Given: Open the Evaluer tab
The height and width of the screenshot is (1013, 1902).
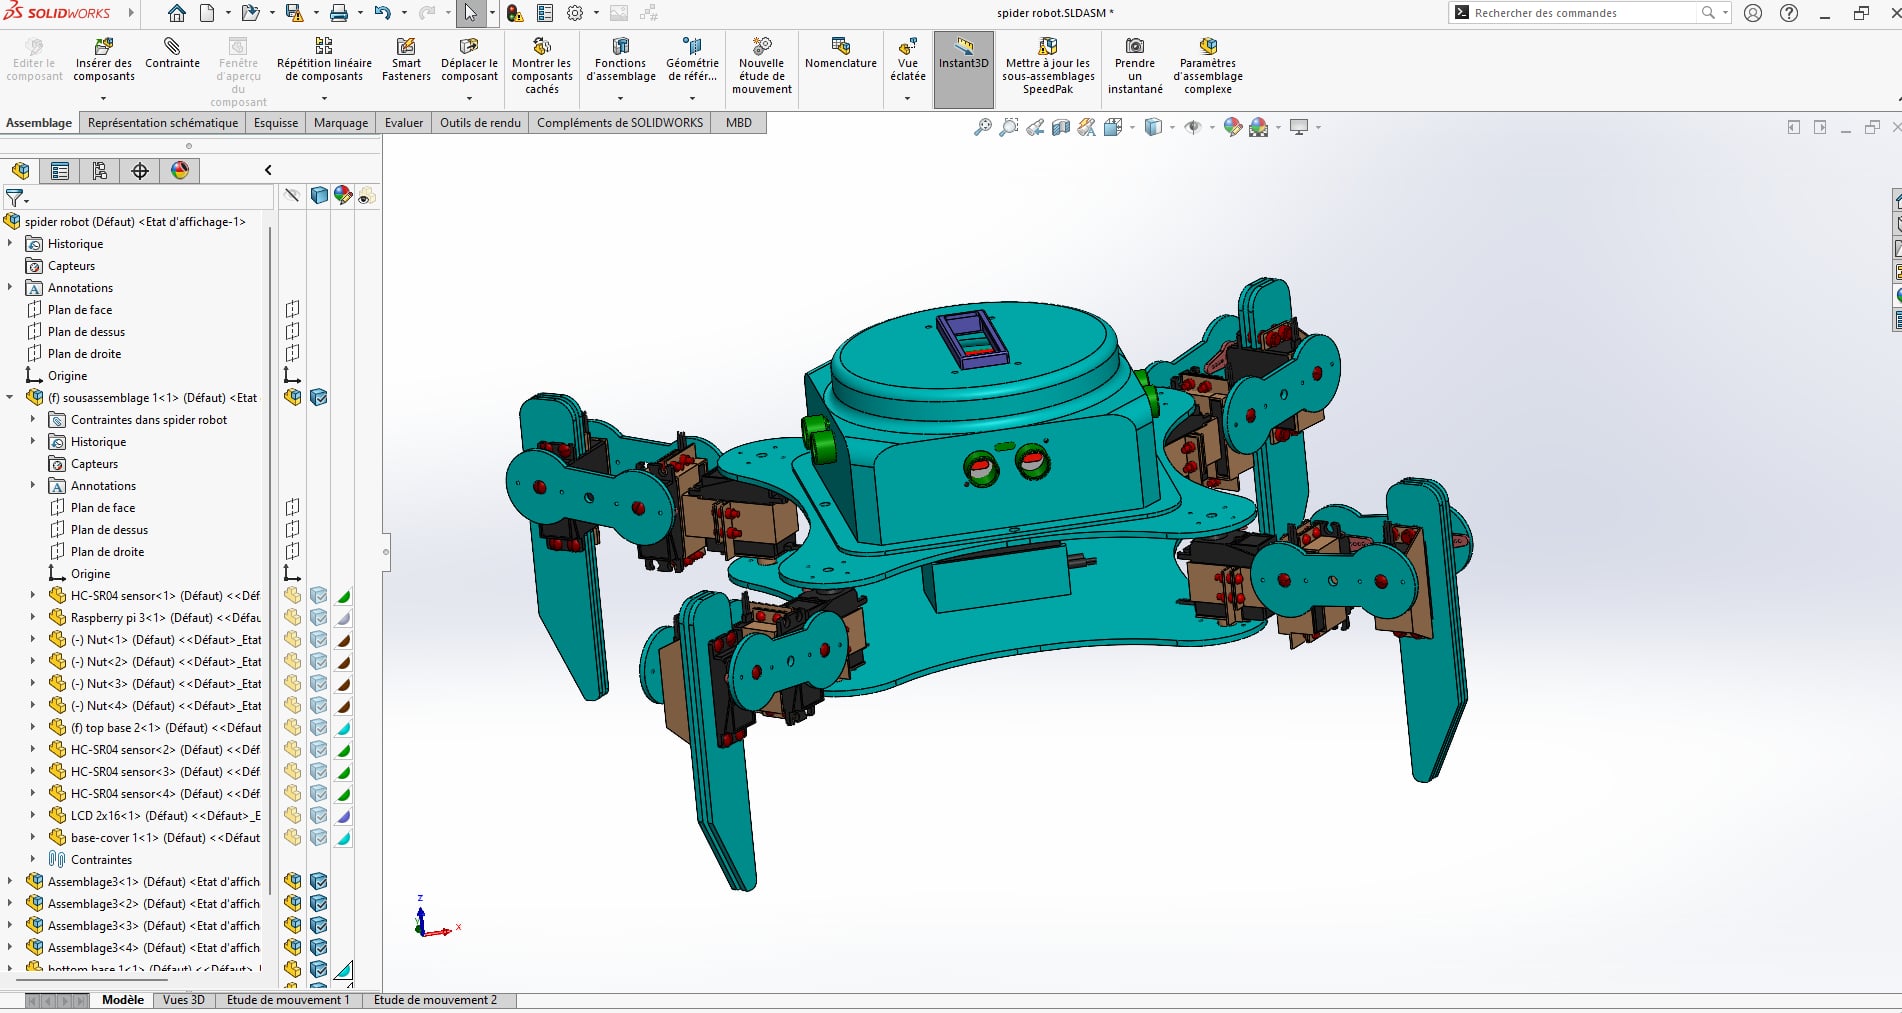Looking at the screenshot, I should click(x=404, y=123).
